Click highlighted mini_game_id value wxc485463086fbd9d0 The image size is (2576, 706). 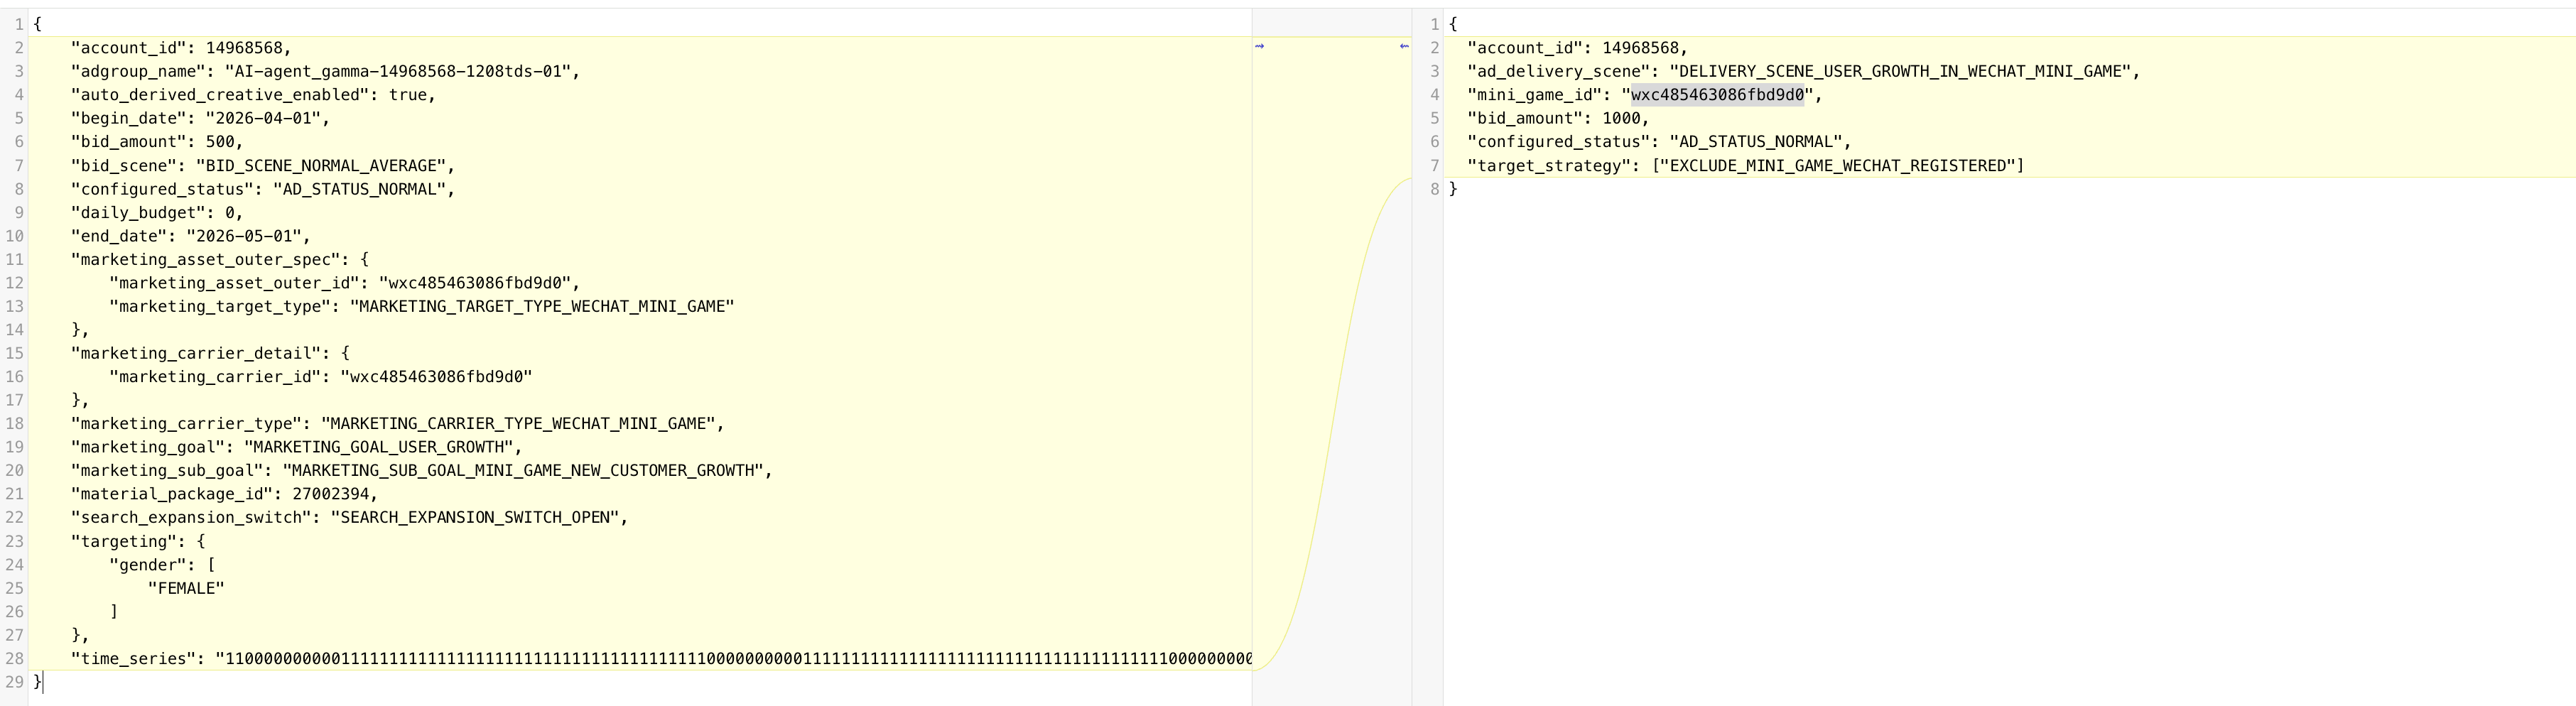[x=1717, y=95]
